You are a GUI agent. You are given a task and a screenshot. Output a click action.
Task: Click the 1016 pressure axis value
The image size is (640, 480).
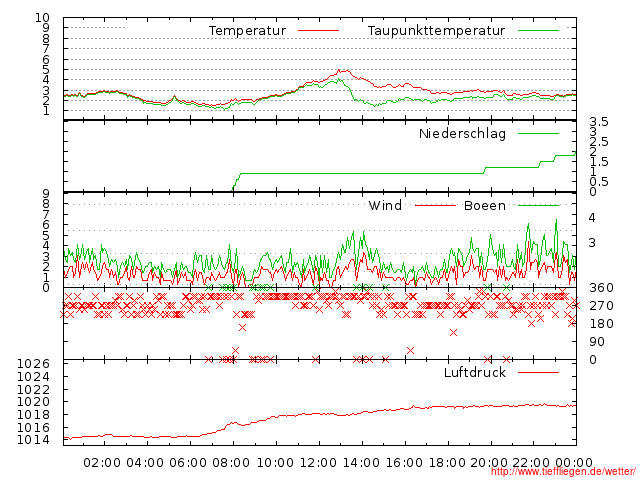33,428
